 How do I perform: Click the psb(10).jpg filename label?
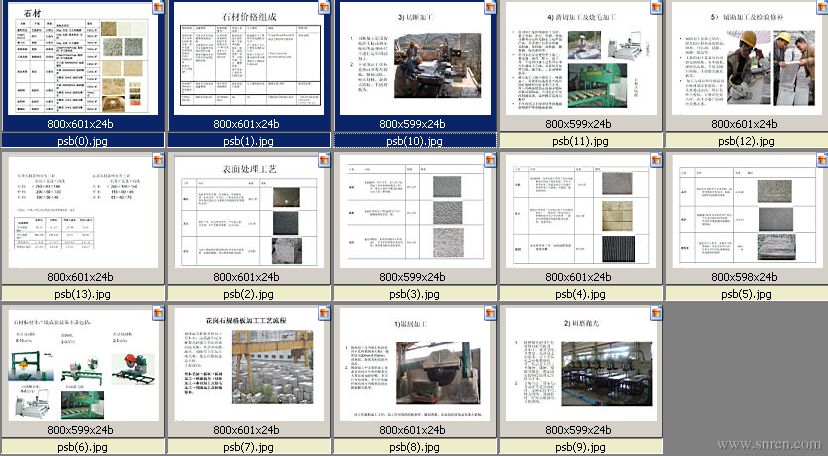[x=415, y=141]
